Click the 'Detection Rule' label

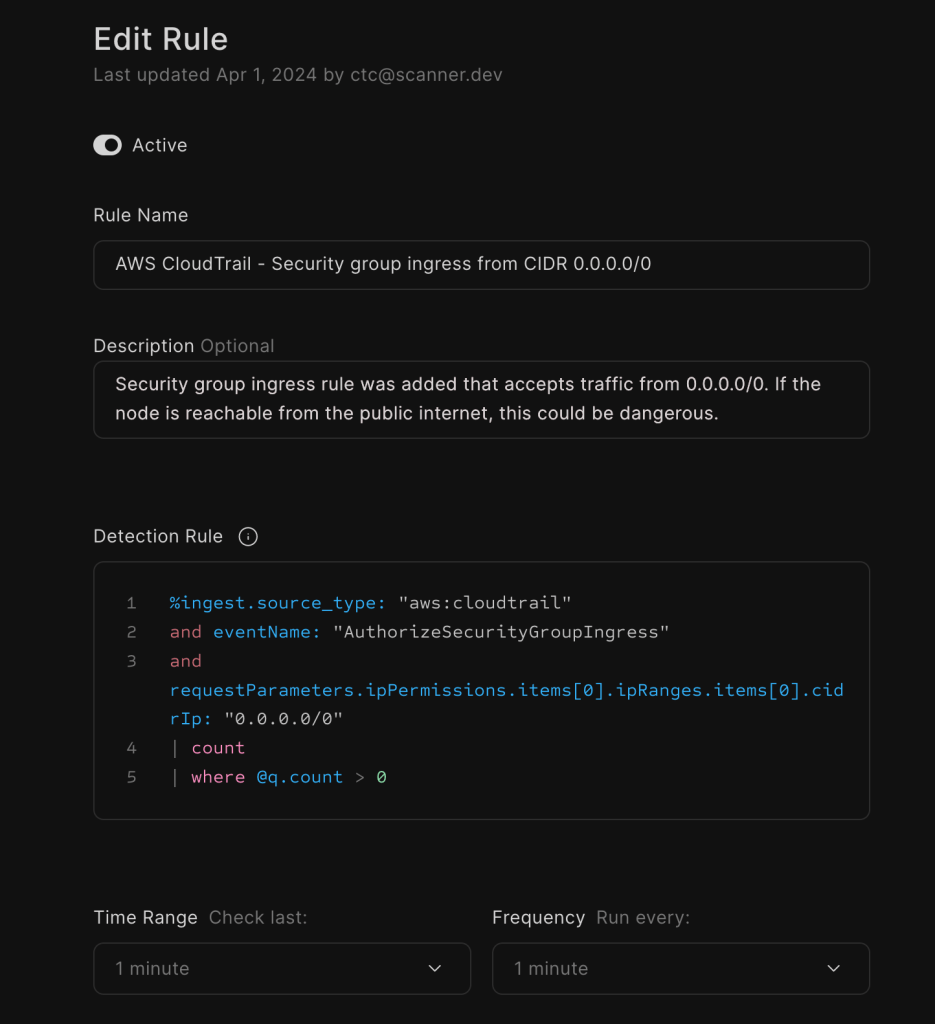point(158,537)
